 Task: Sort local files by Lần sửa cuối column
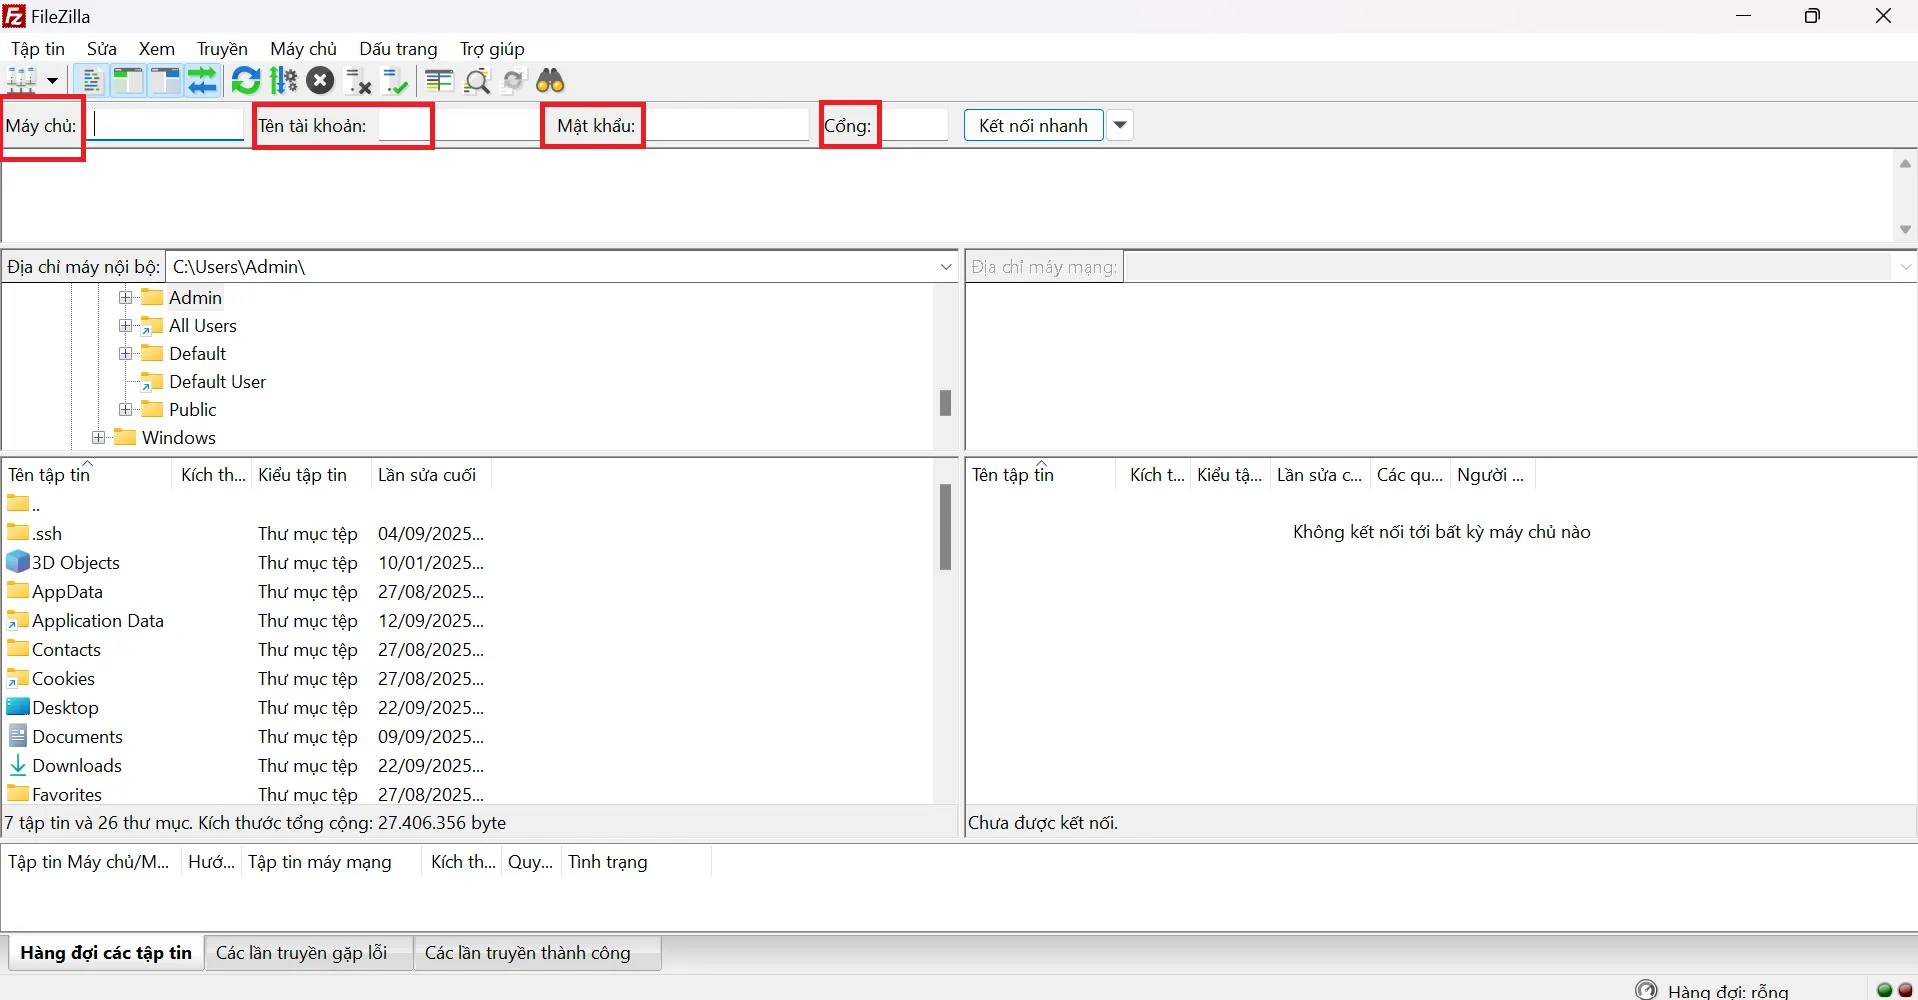[427, 475]
